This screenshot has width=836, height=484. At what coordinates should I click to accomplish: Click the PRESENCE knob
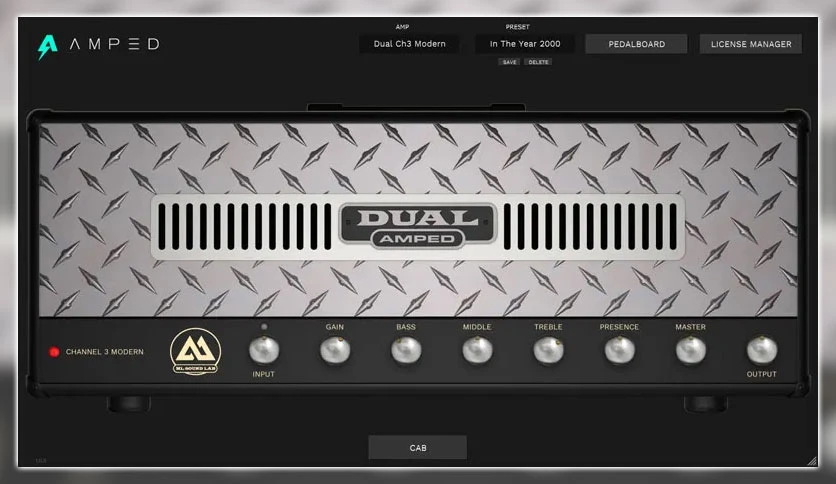[620, 350]
